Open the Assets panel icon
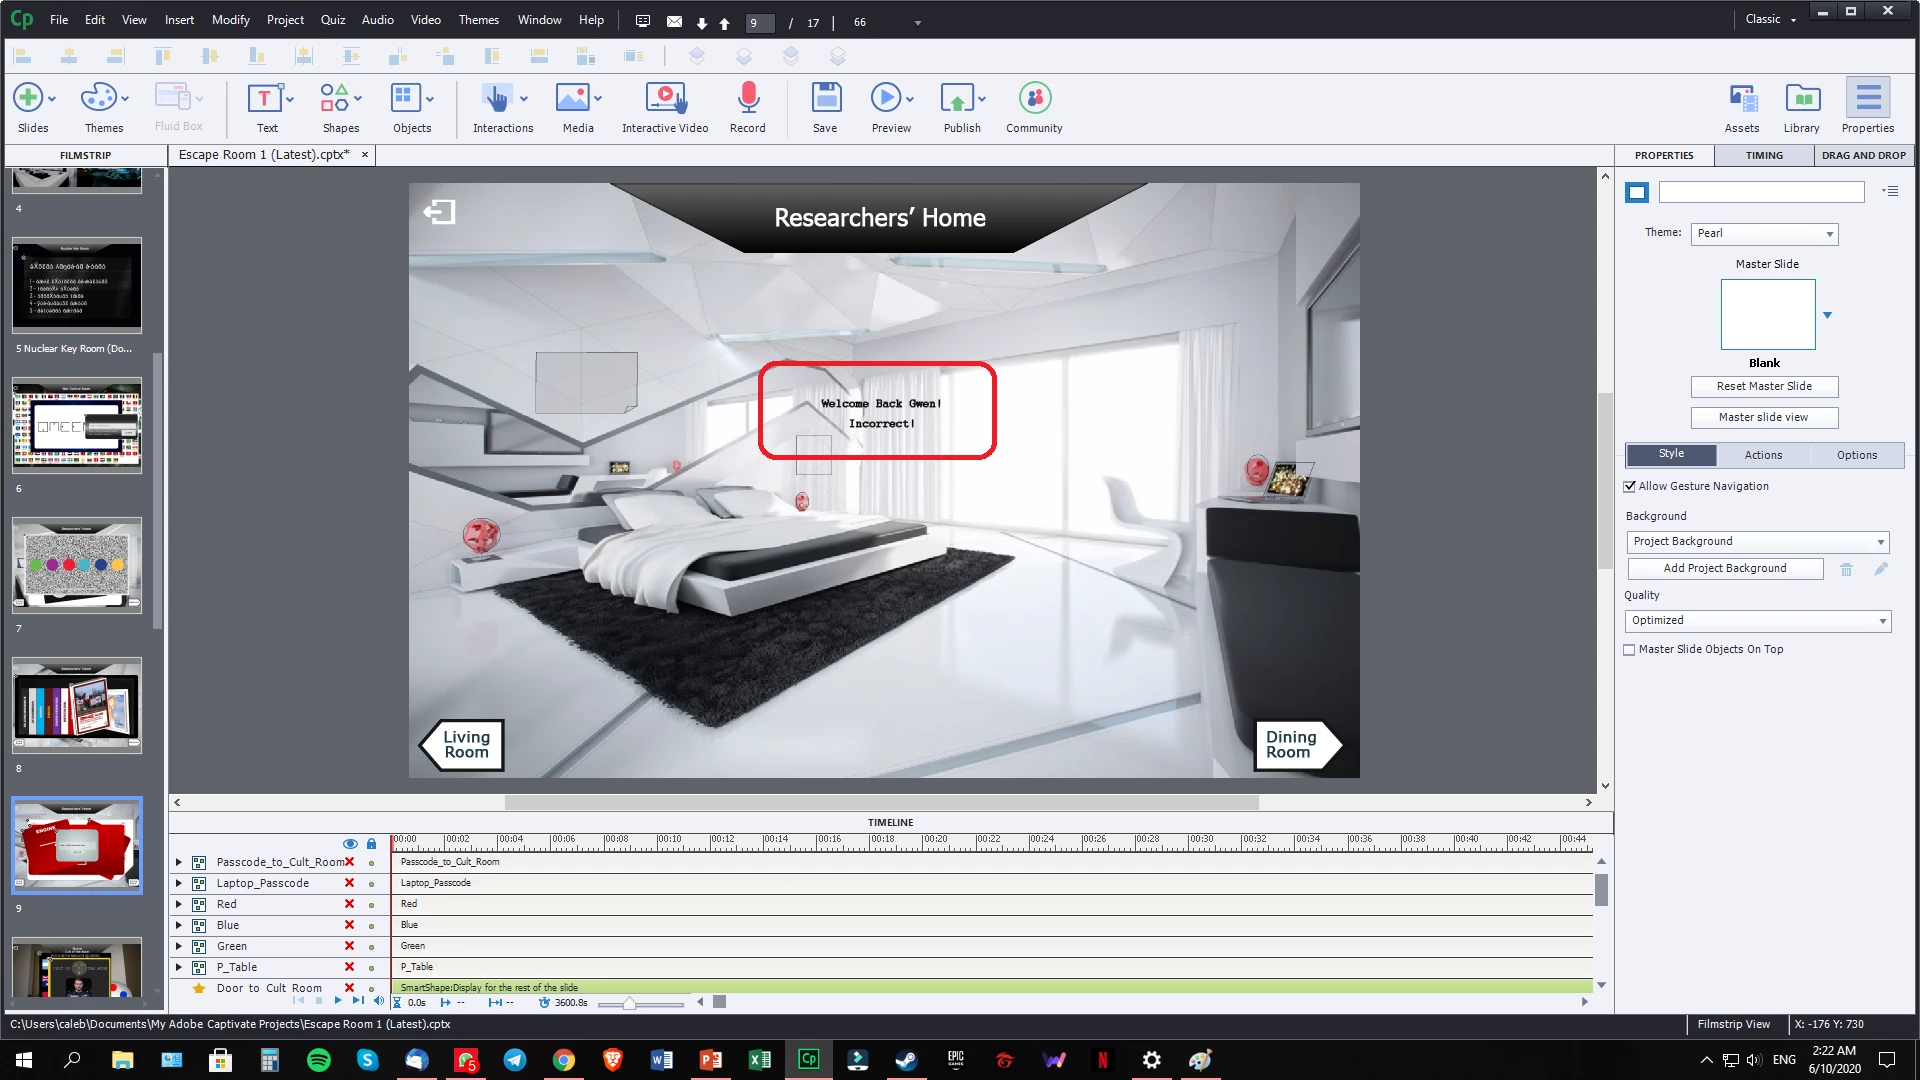Image resolution: width=1920 pixels, height=1080 pixels. tap(1742, 98)
